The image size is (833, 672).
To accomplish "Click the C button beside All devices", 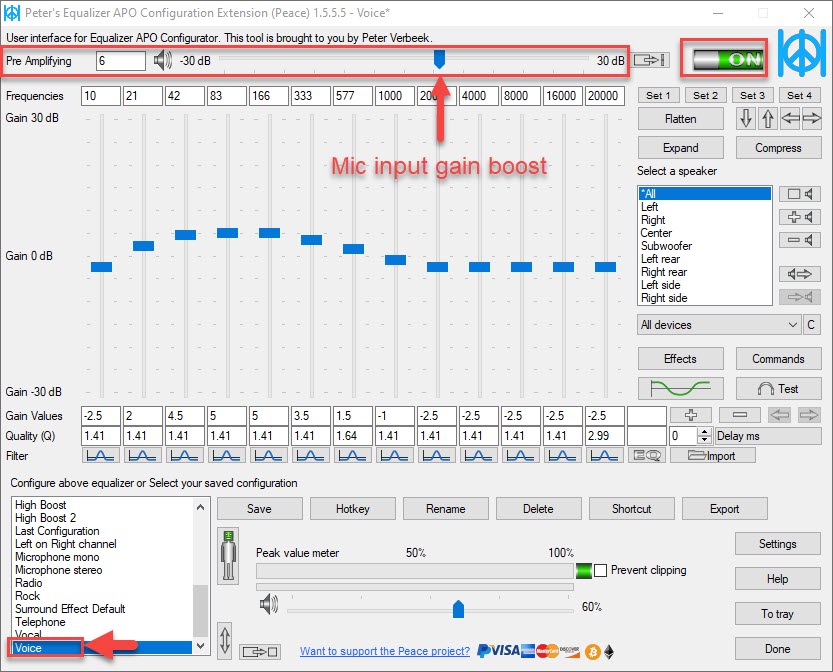I will coord(811,325).
